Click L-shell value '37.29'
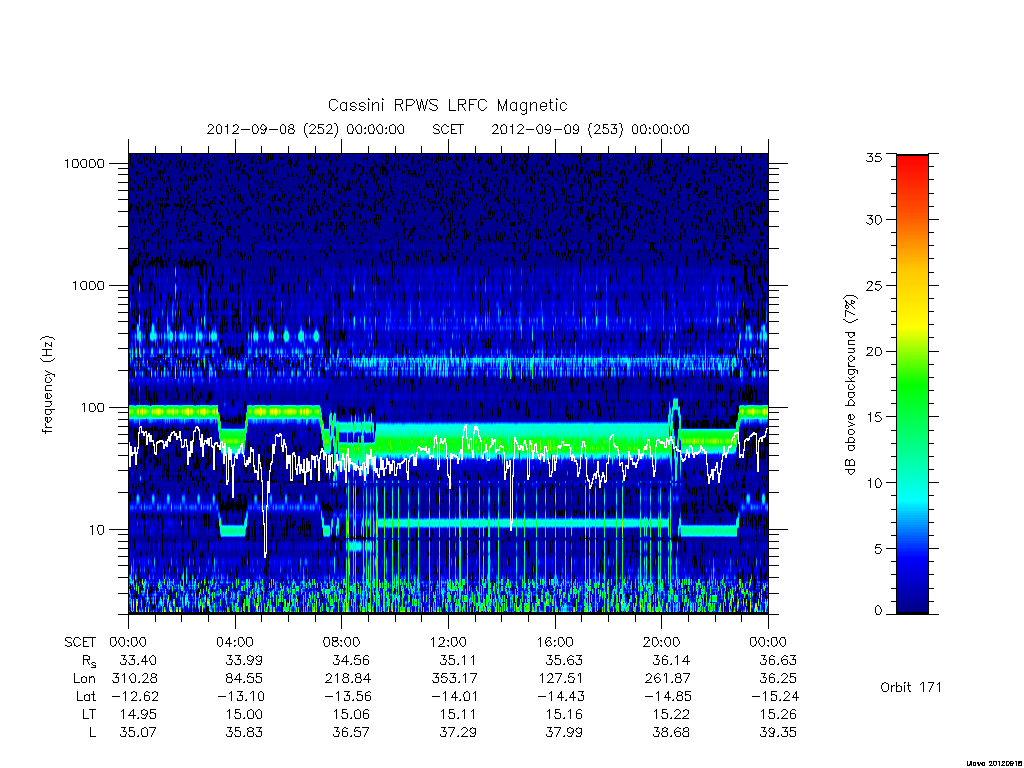The image size is (1024, 768). tap(458, 733)
